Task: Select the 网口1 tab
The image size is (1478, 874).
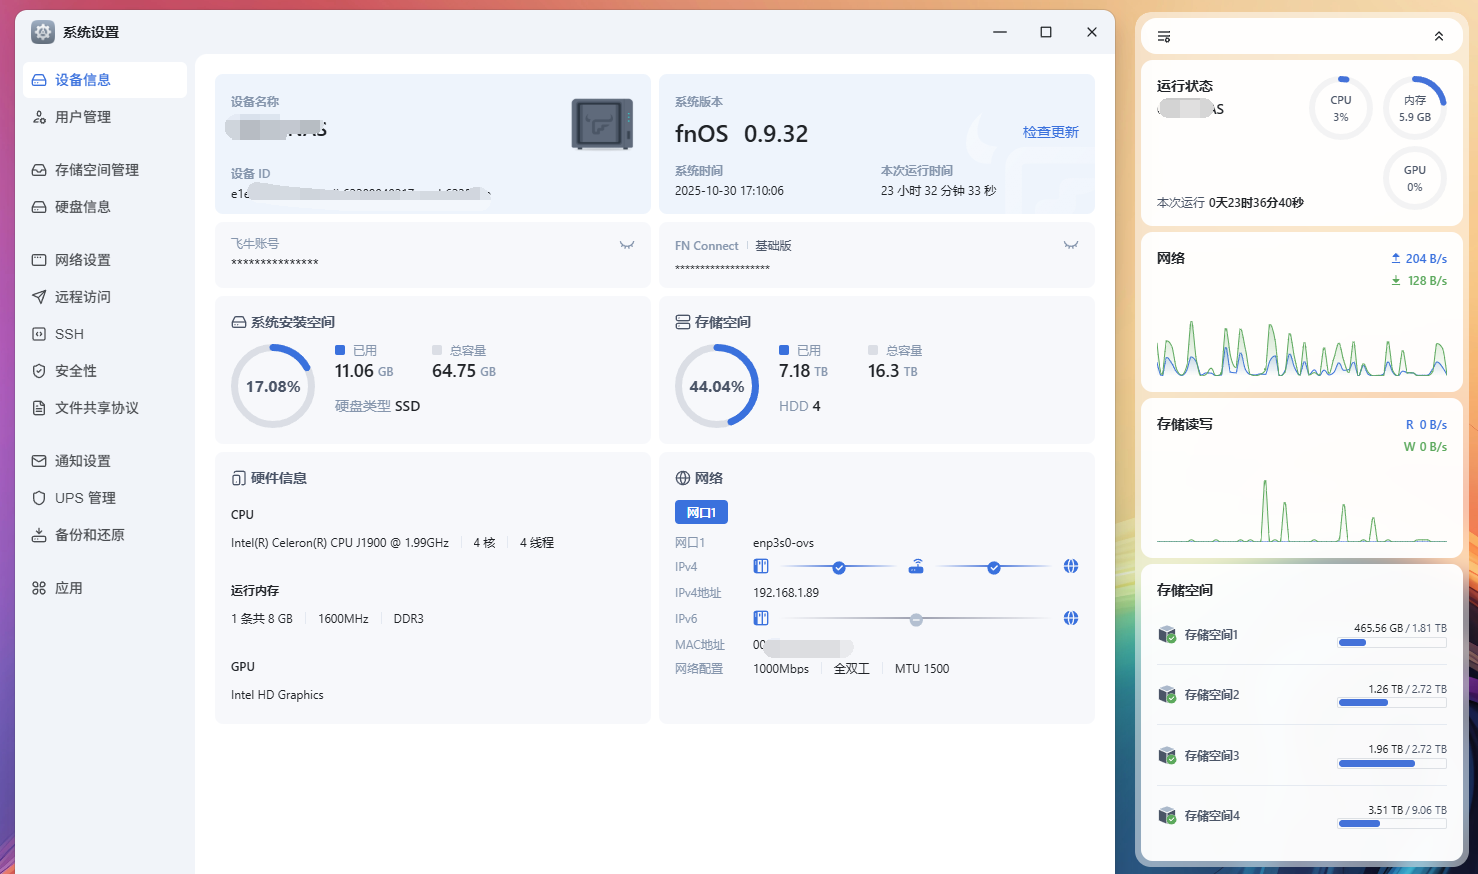Action: tap(701, 512)
